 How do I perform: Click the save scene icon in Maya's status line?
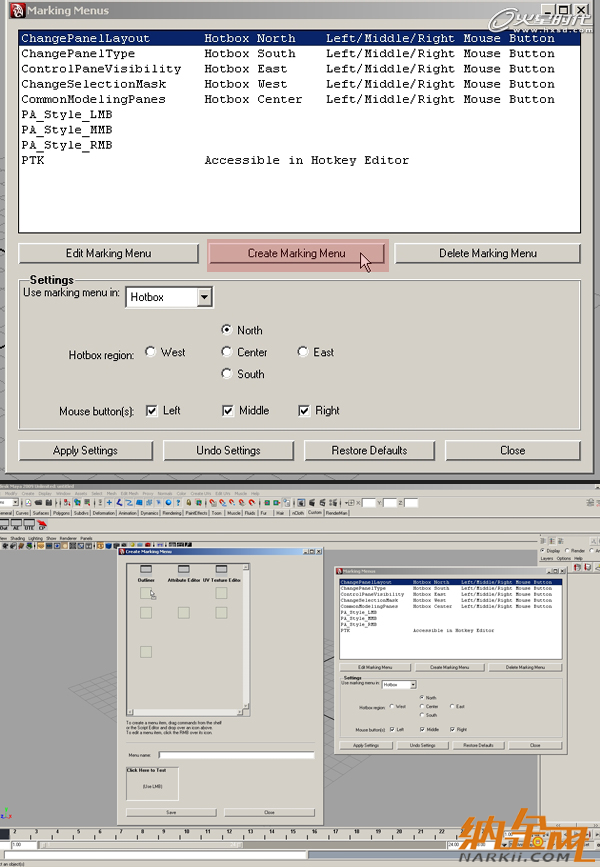(x=49, y=503)
